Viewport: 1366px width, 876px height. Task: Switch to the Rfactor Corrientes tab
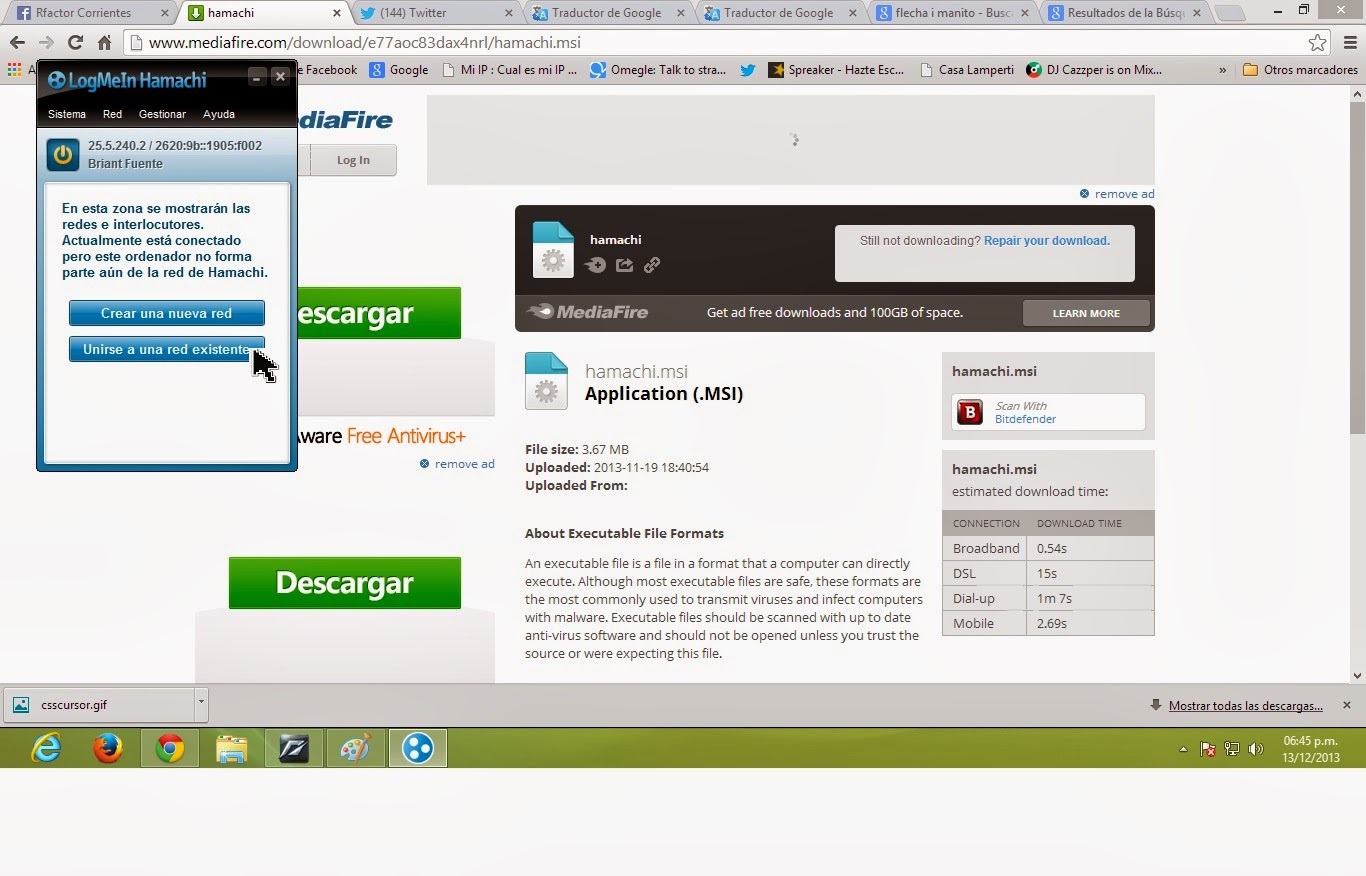pyautogui.click(x=90, y=13)
